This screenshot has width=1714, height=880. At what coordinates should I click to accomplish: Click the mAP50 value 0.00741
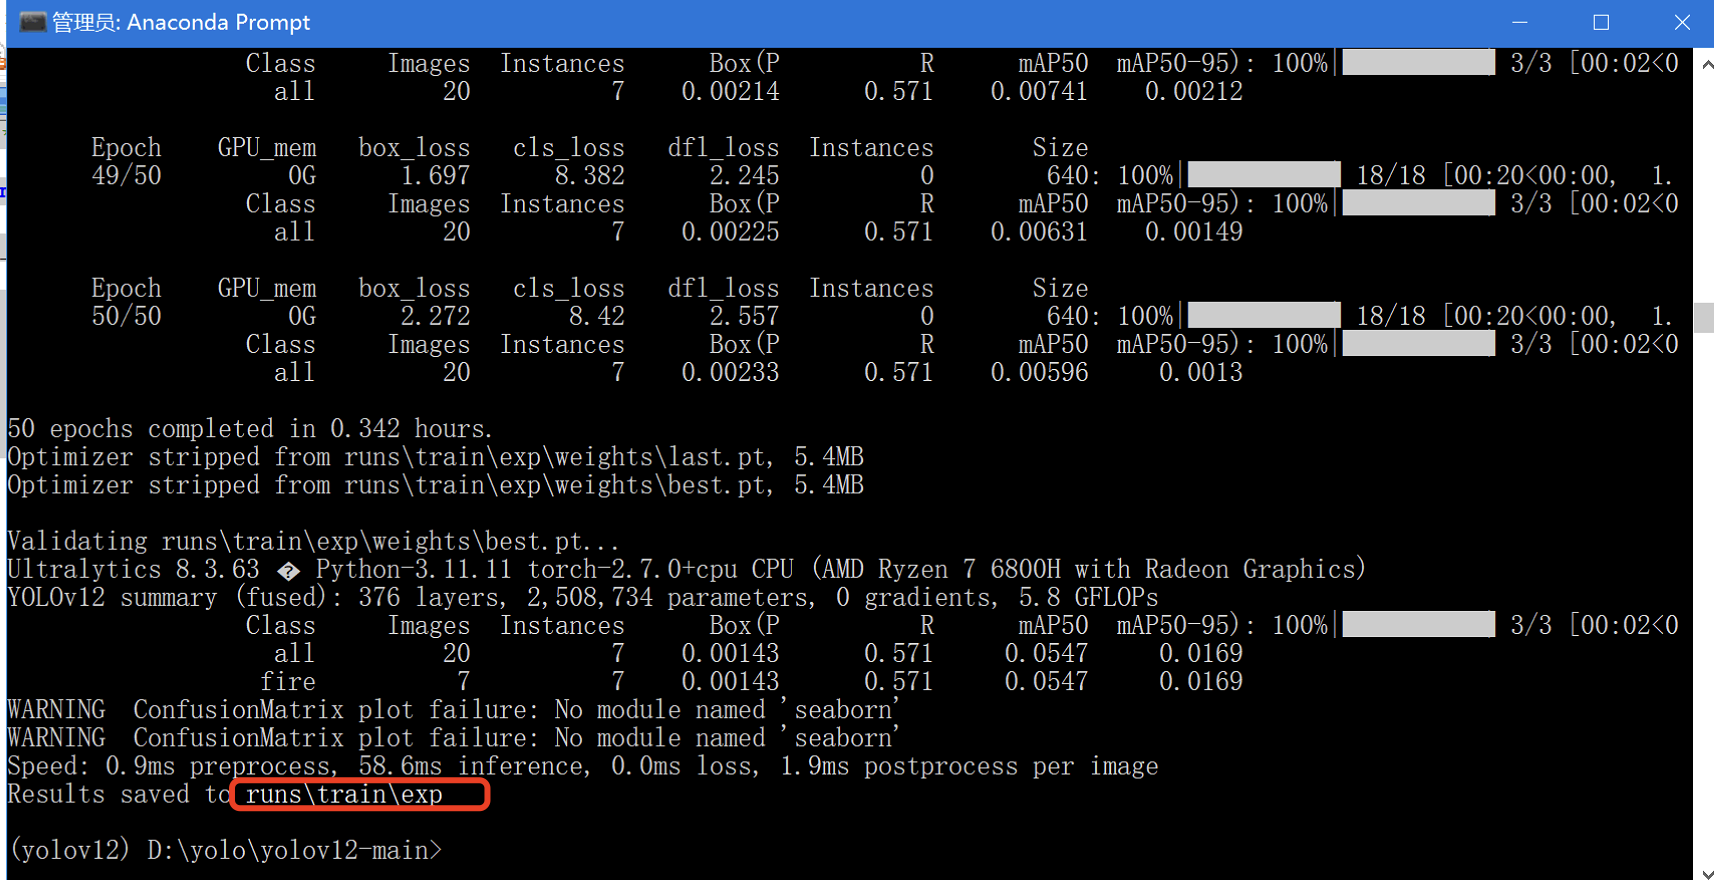click(x=1039, y=92)
